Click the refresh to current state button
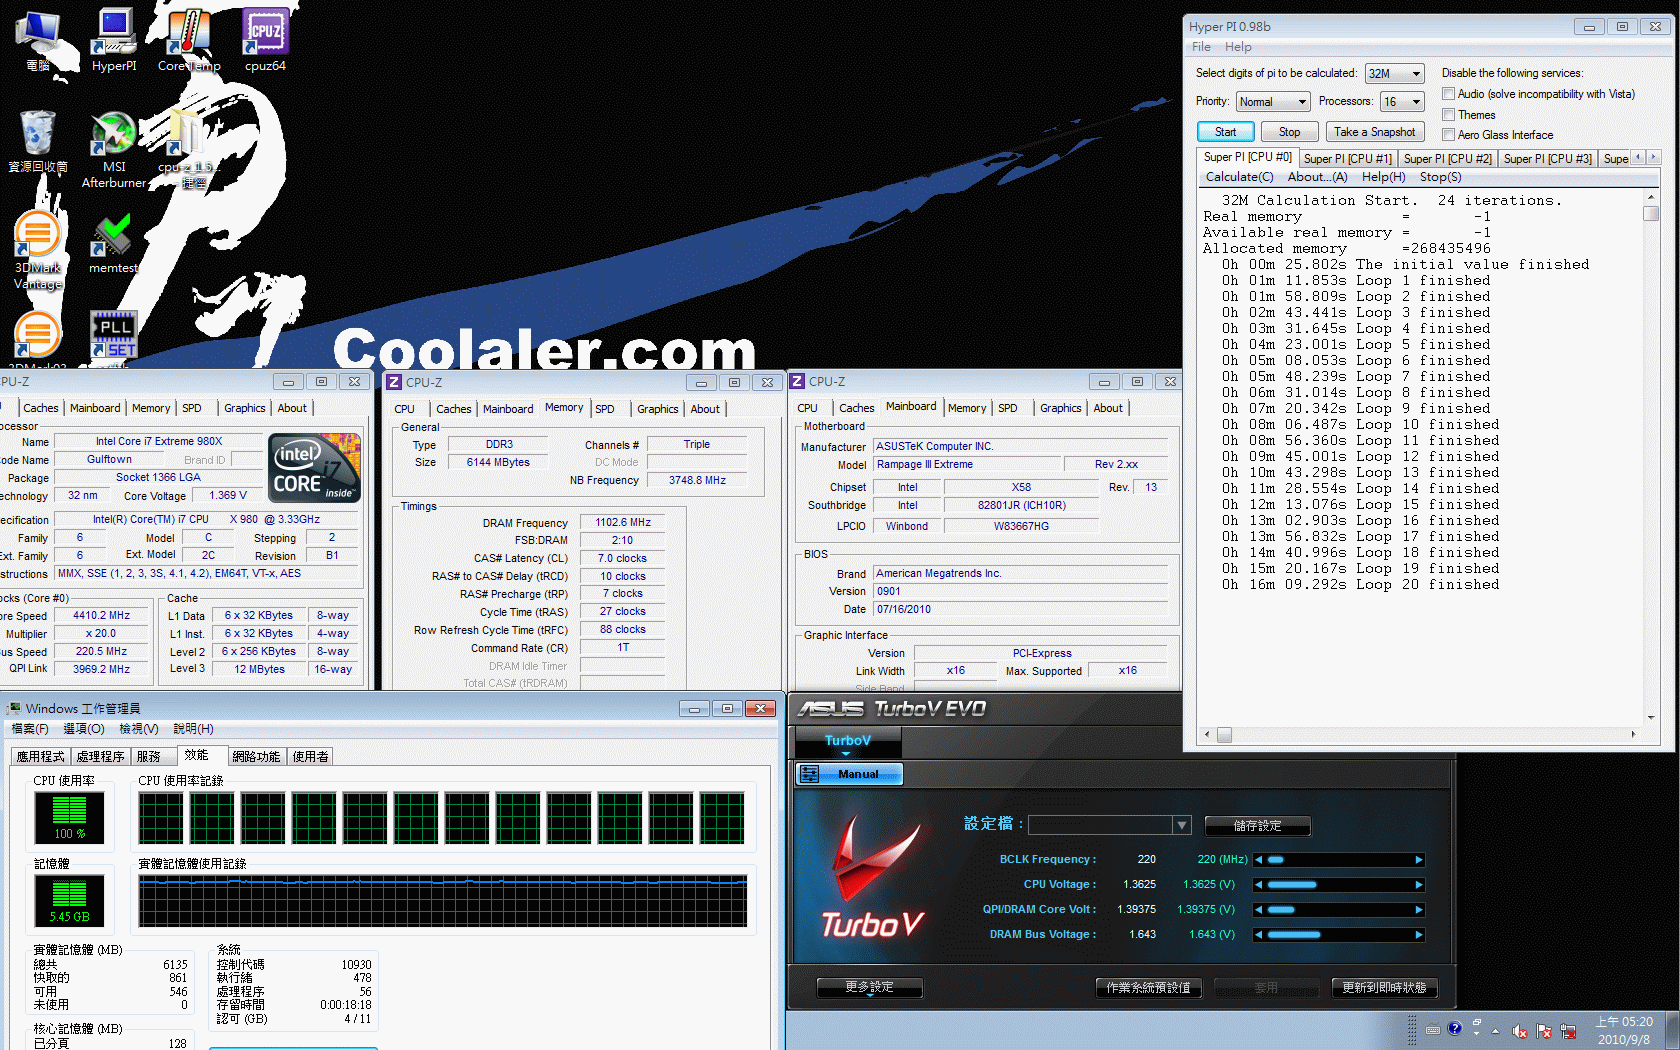This screenshot has width=1680, height=1050. pyautogui.click(x=1384, y=988)
